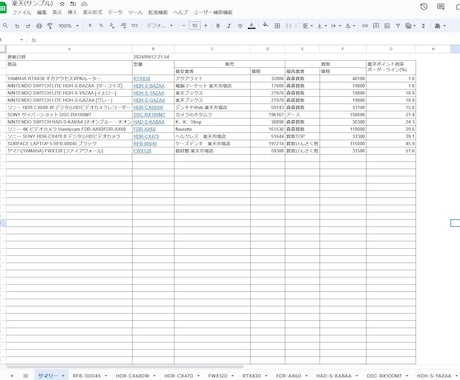This screenshot has width=460, height=380.
Task: Open the all sheets list
Action: point(26,376)
